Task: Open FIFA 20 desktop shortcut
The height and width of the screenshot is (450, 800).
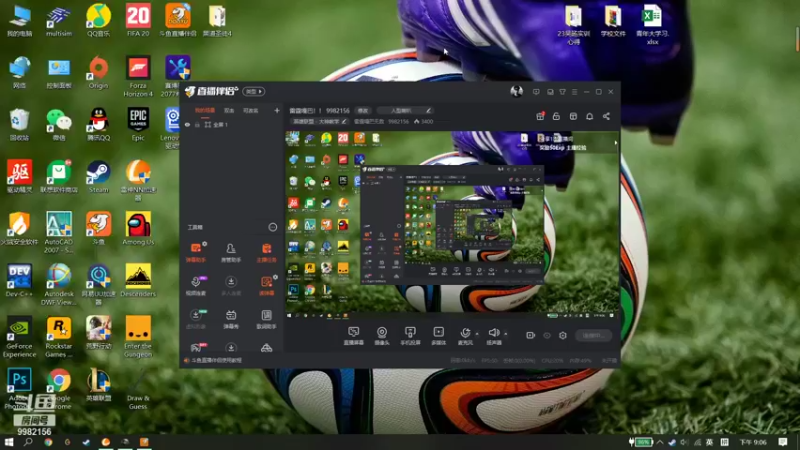Action: point(138,20)
